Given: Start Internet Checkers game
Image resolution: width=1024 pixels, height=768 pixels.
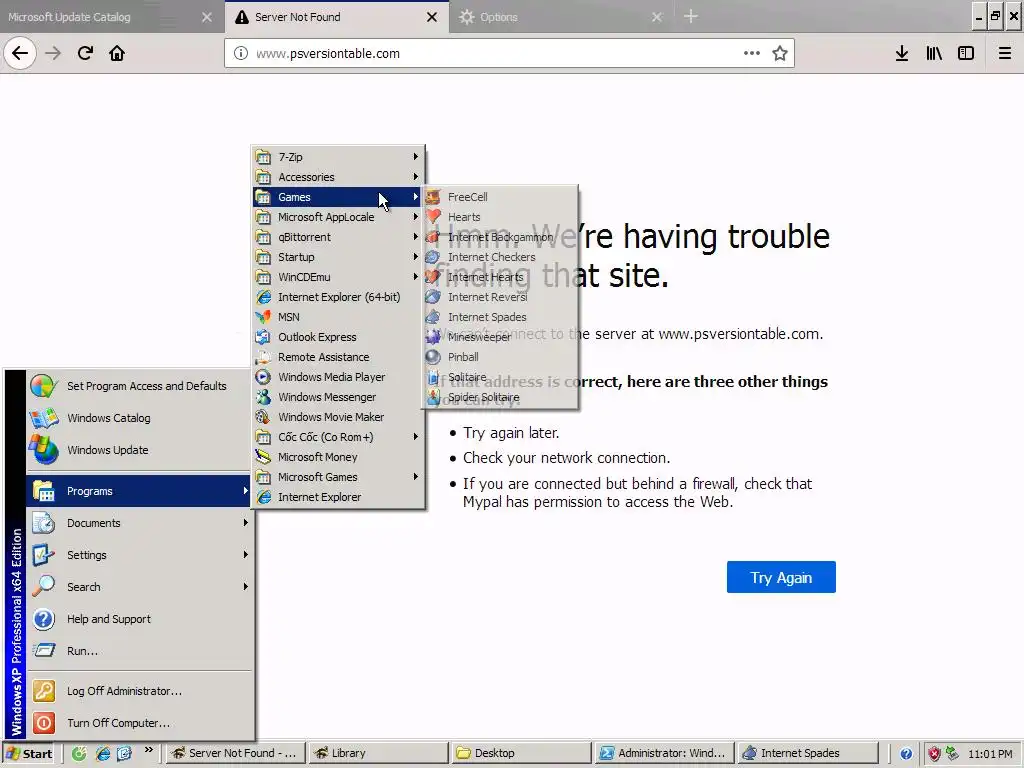Looking at the screenshot, I should pyautogui.click(x=501, y=257).
